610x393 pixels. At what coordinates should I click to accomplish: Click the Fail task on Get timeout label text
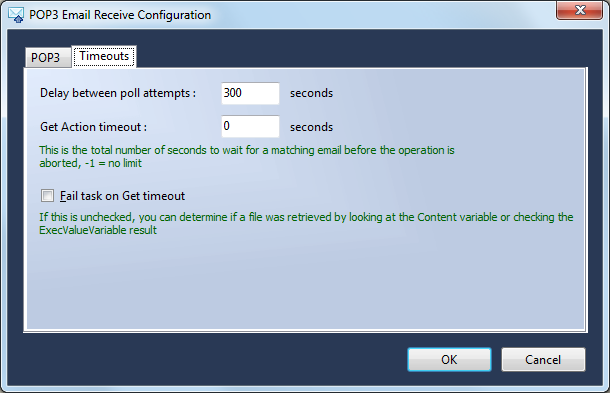tap(122, 196)
